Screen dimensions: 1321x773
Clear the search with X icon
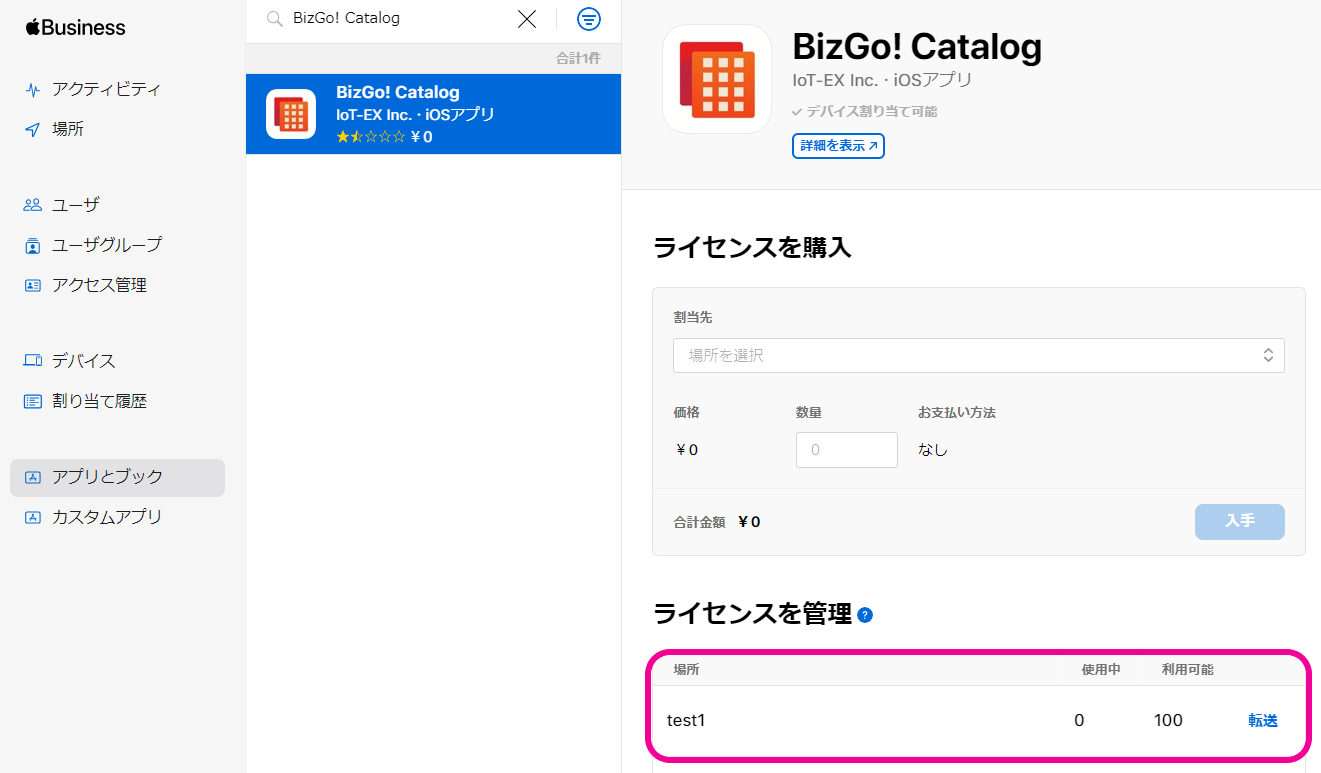point(527,19)
